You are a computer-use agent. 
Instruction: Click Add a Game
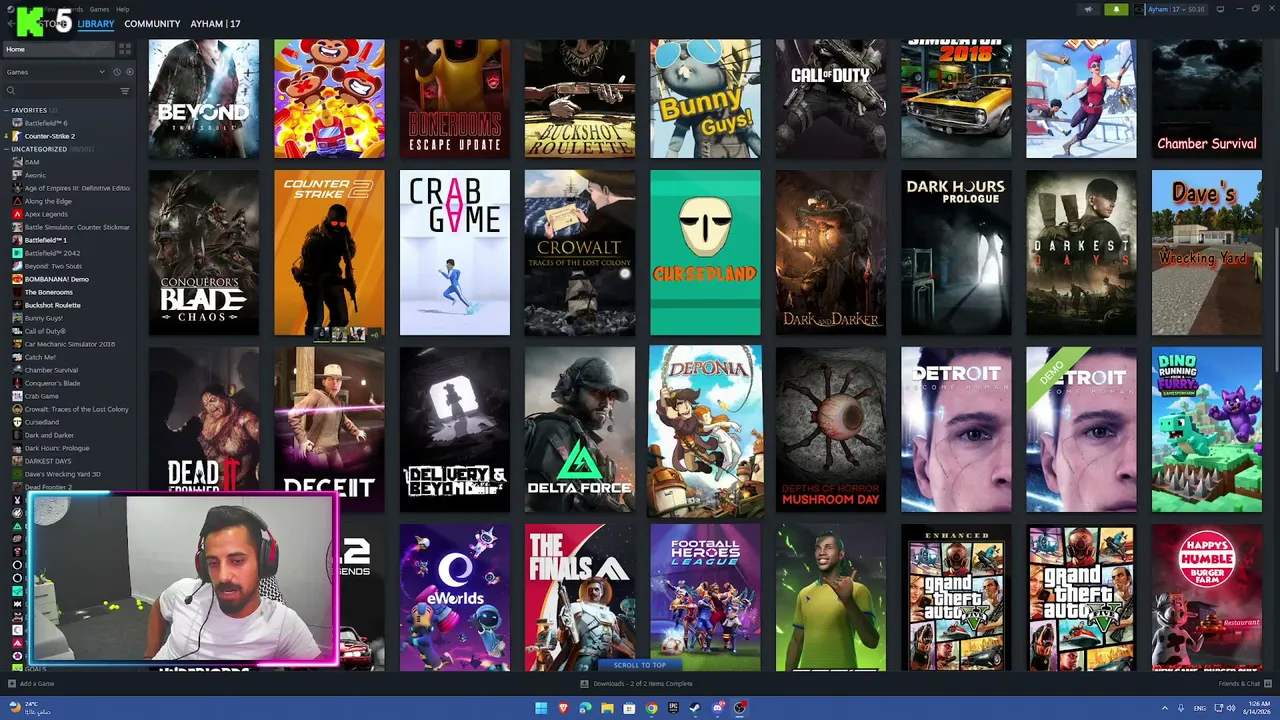(31, 684)
